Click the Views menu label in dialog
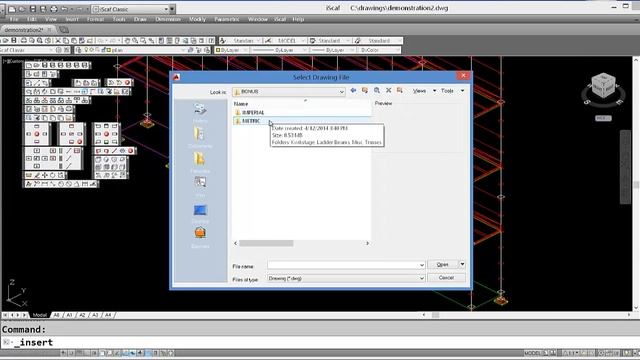Screen dimensions: 640x360 (x=419, y=91)
